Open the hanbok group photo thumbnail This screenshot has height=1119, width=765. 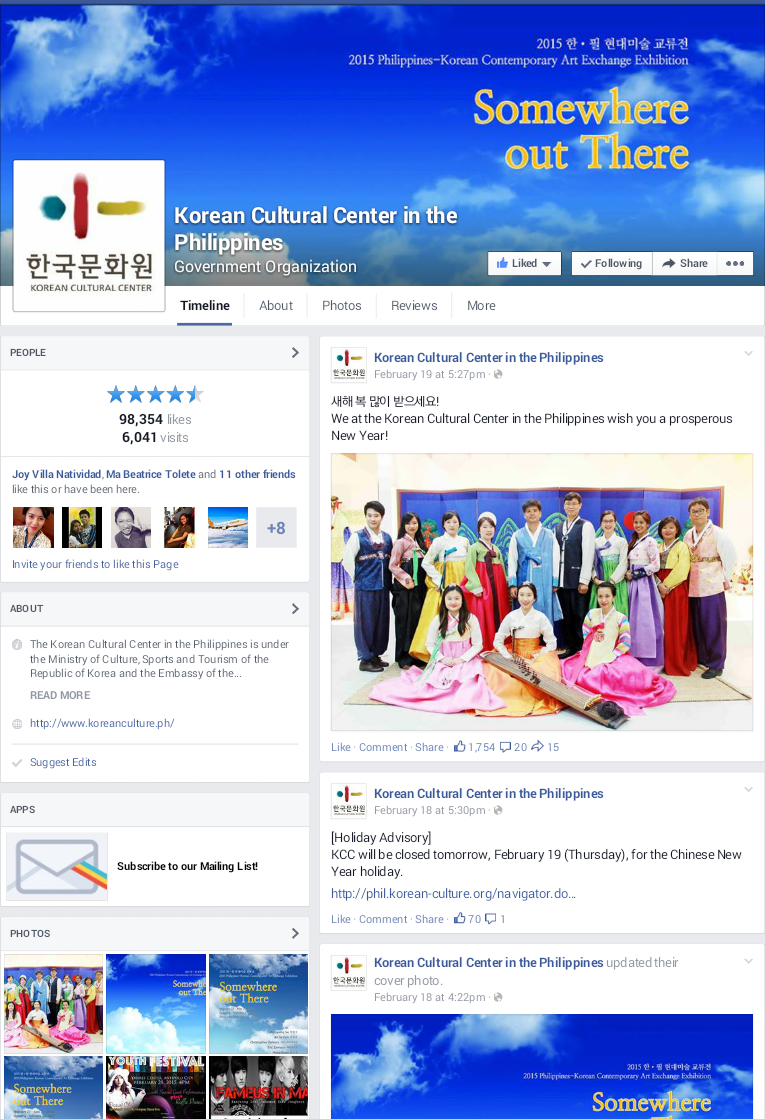[x=54, y=1003]
